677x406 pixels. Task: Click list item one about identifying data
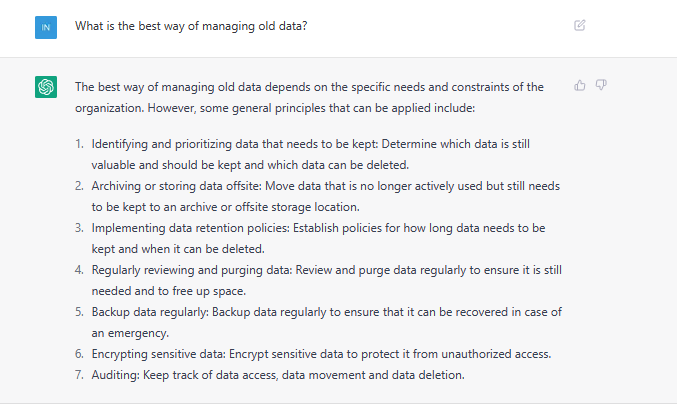(x=310, y=154)
